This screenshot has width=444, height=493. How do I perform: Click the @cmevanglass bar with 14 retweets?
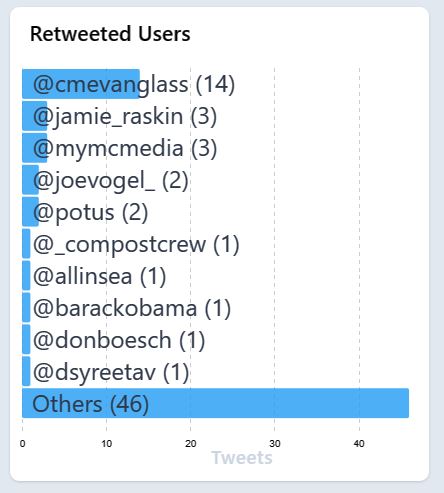point(81,84)
